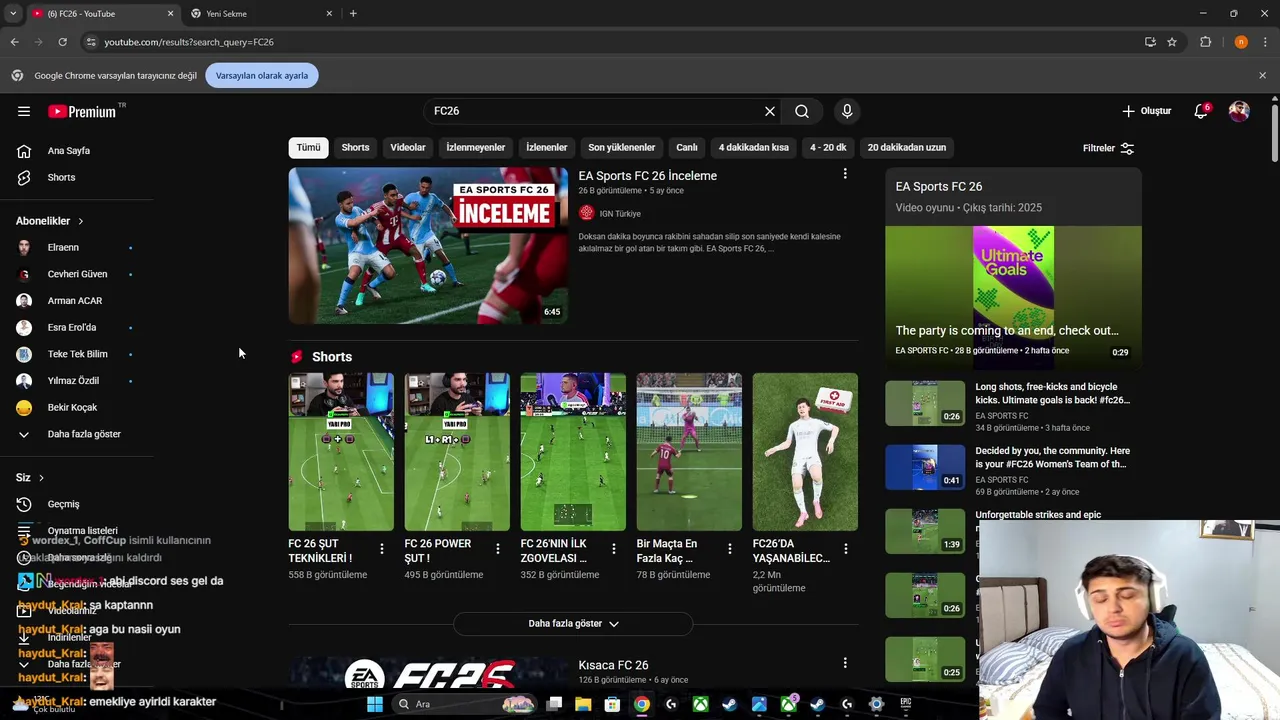Expand the Siz section chevron

41,478
